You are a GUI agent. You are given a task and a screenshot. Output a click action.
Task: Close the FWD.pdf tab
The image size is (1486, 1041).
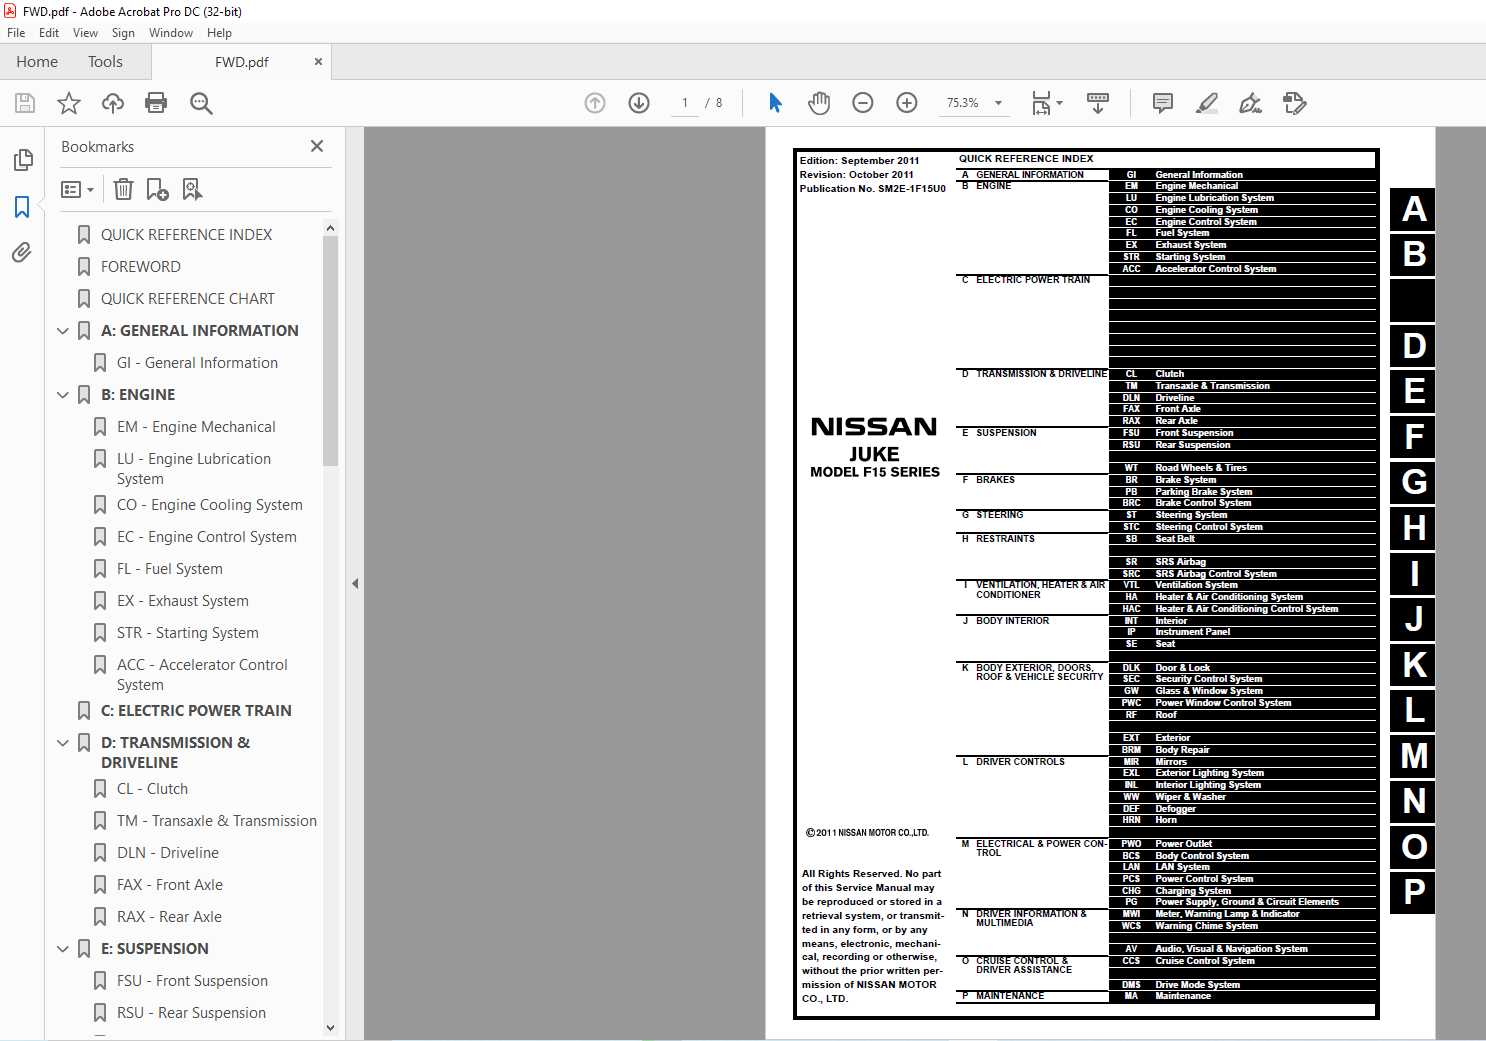click(318, 61)
